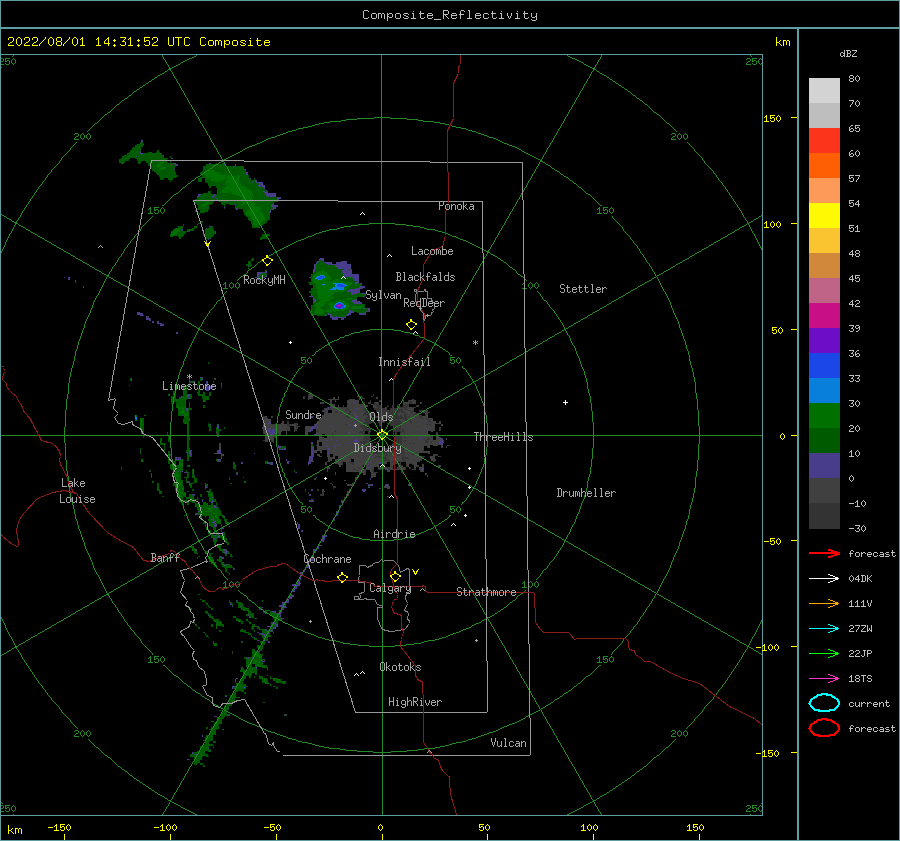
Task: Click the red 'forecast' ellipse in the legend
Action: (824, 728)
